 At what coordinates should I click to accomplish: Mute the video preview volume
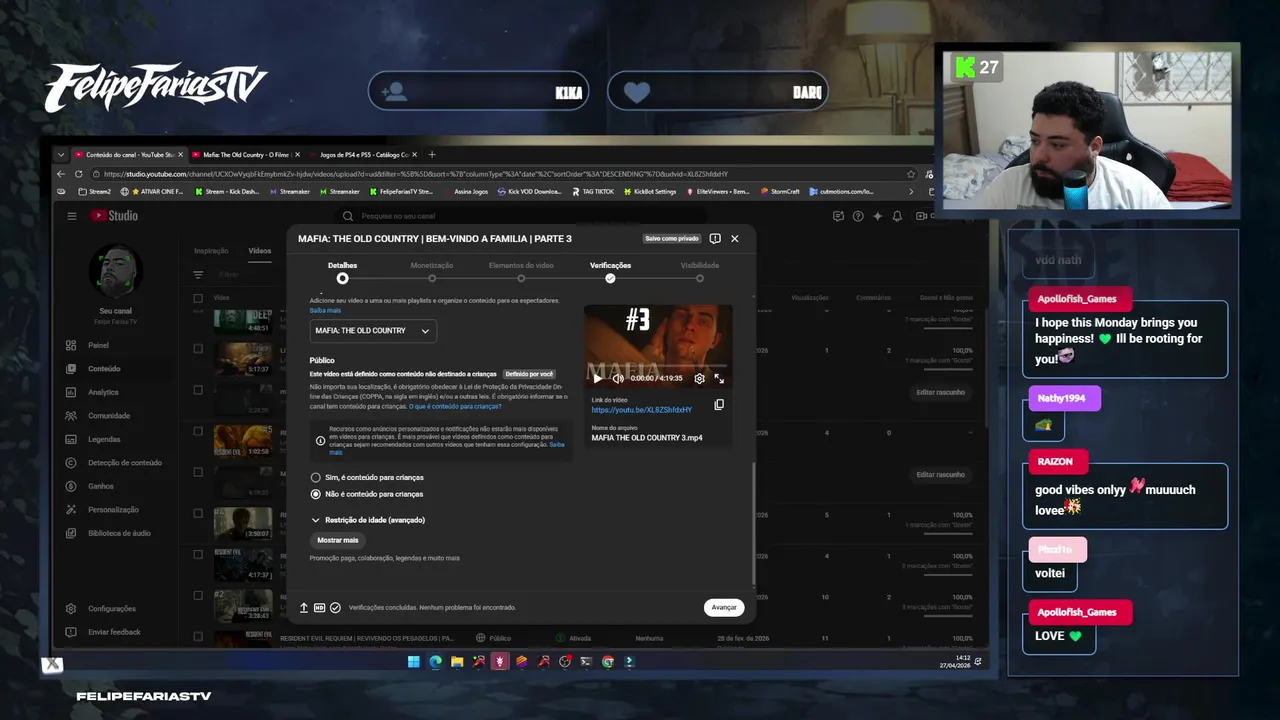[x=618, y=378]
